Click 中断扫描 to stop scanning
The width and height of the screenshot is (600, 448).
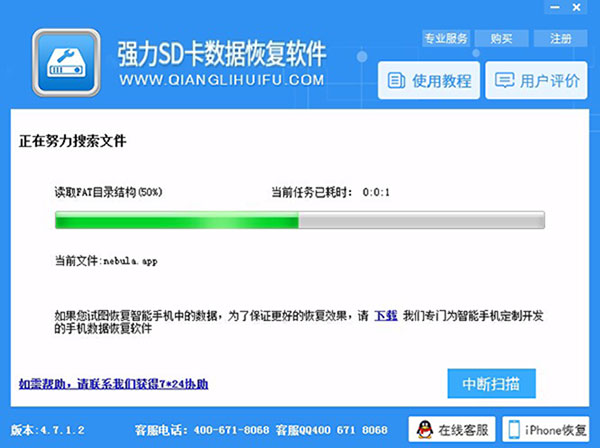click(491, 383)
